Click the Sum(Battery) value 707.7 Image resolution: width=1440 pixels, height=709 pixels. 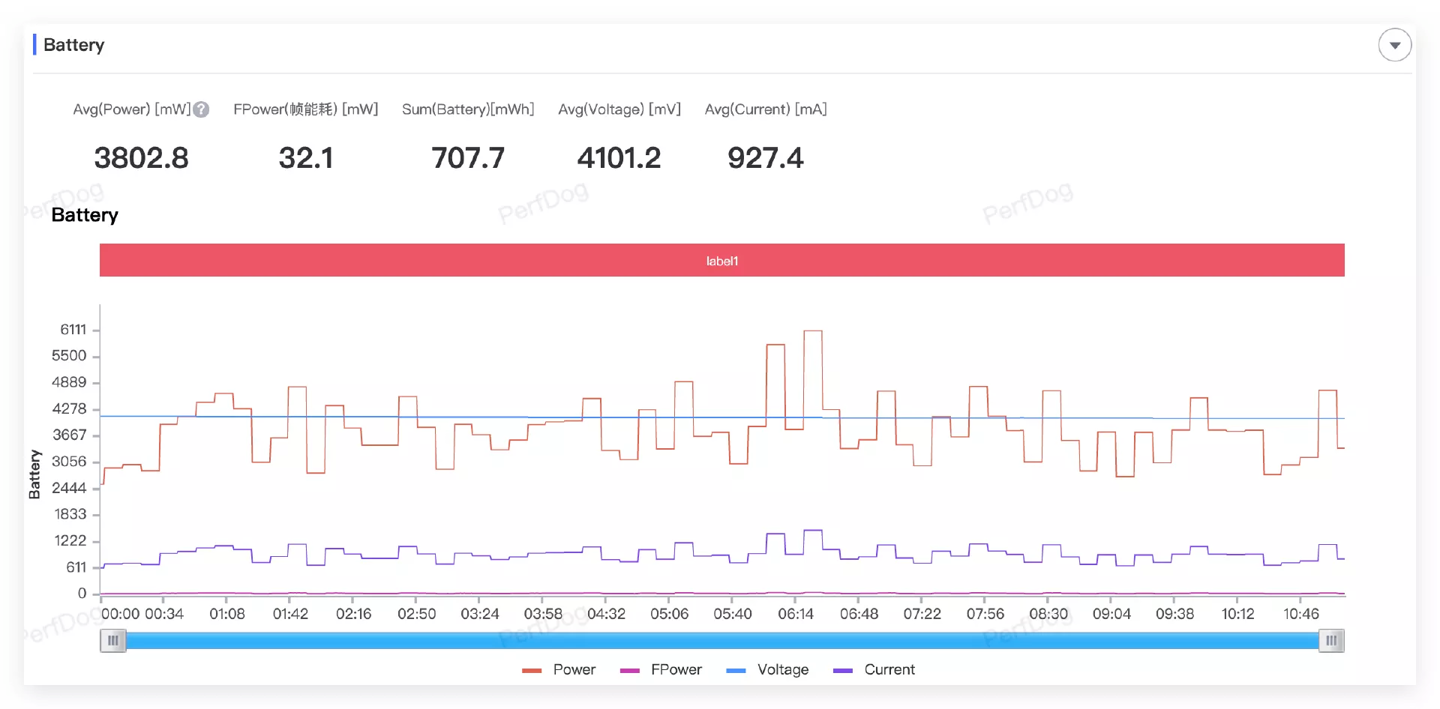pyautogui.click(x=468, y=158)
